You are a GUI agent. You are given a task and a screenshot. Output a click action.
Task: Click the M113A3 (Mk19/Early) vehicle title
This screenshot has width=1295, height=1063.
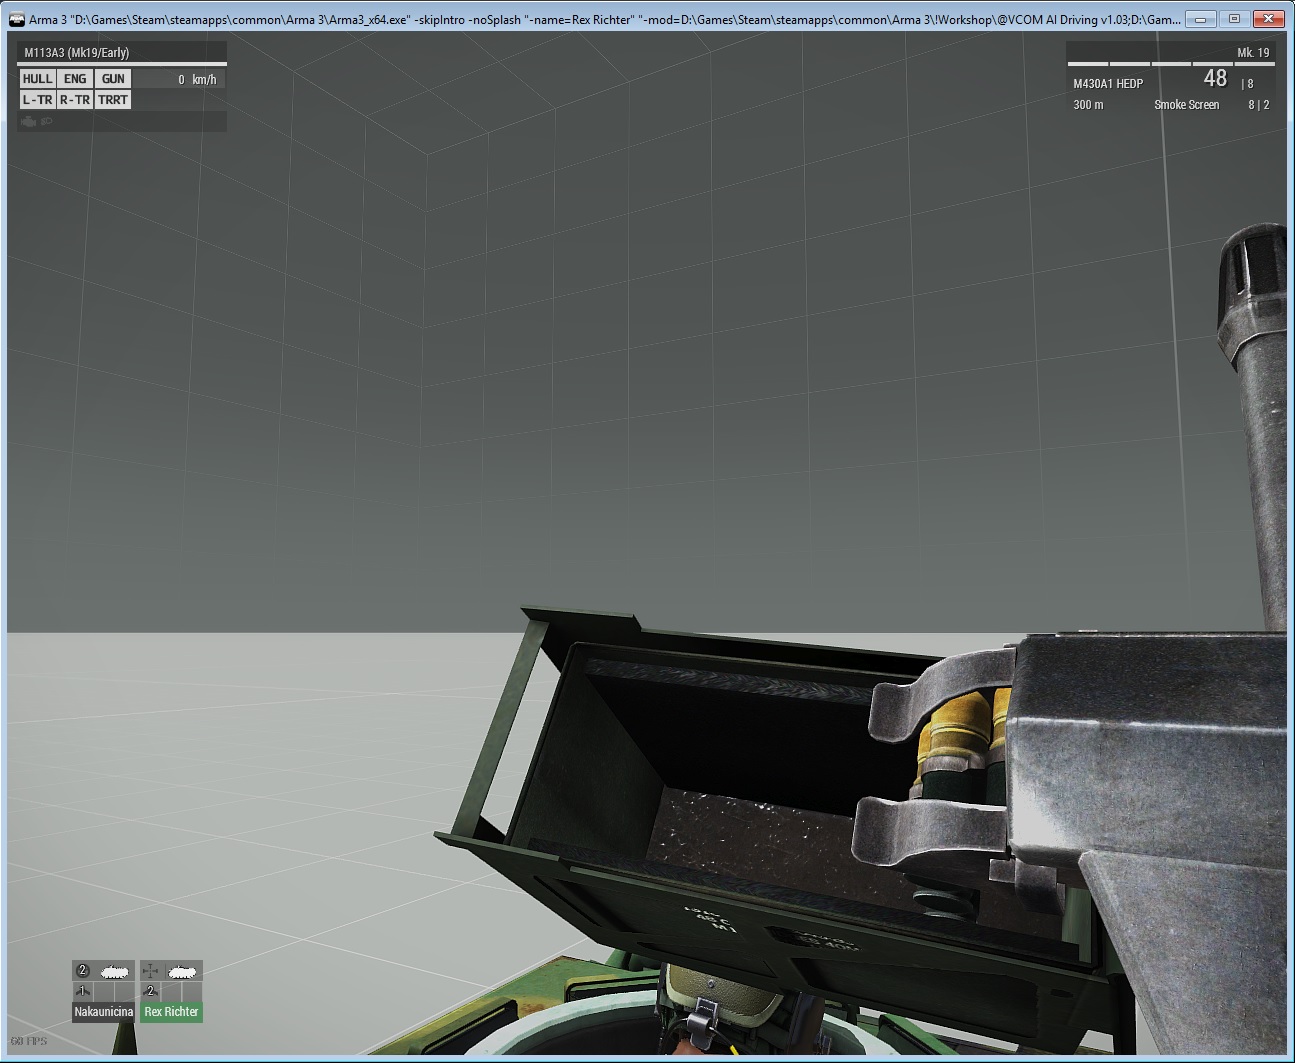(x=77, y=53)
